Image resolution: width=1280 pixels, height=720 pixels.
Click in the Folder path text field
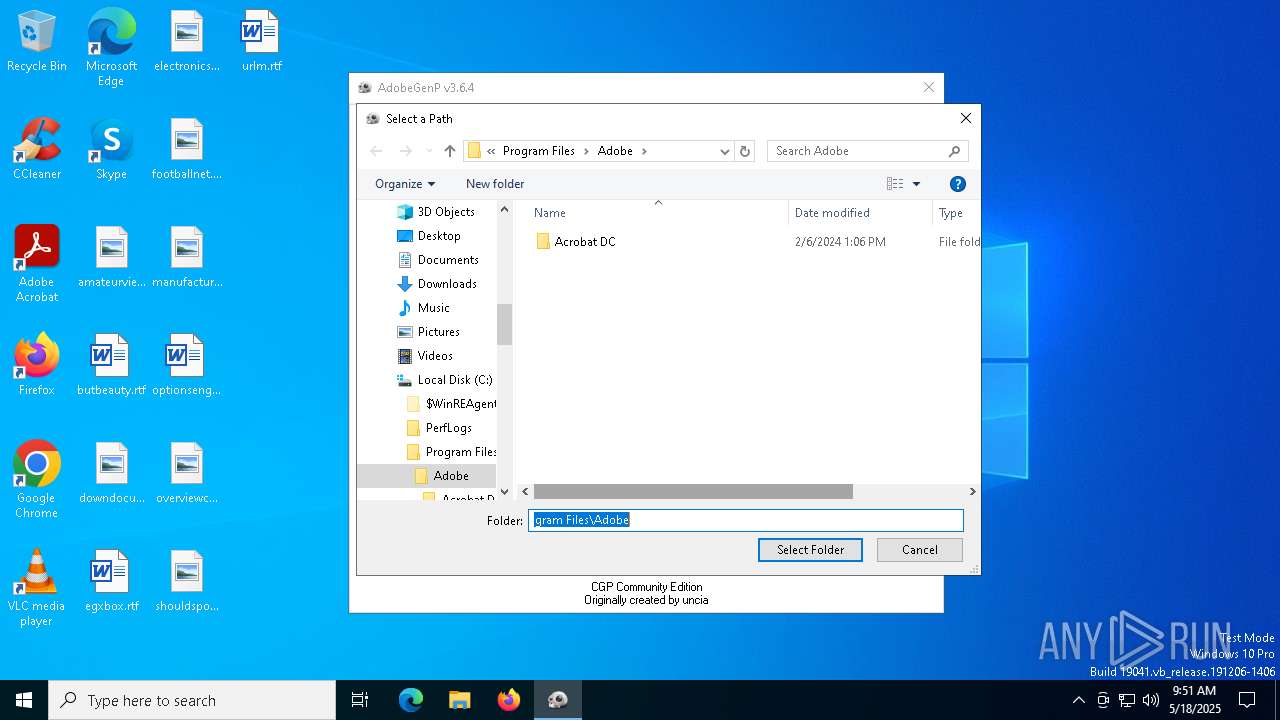click(x=745, y=520)
